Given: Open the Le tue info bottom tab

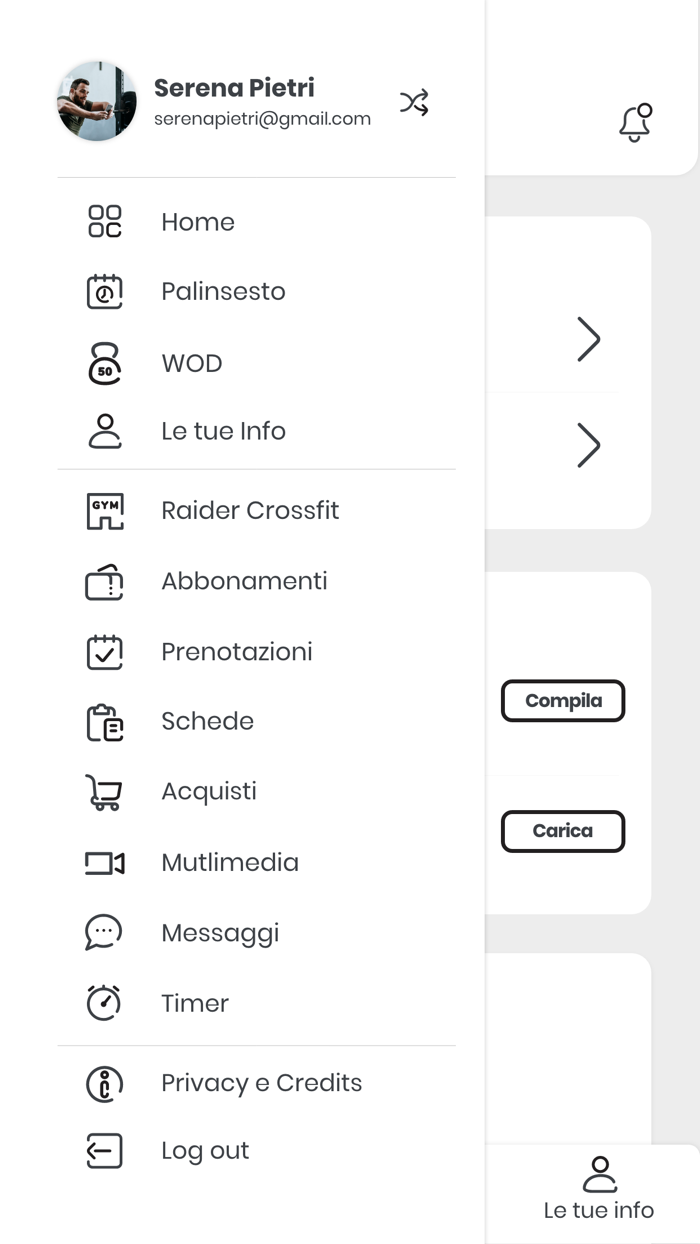Looking at the screenshot, I should [598, 1190].
